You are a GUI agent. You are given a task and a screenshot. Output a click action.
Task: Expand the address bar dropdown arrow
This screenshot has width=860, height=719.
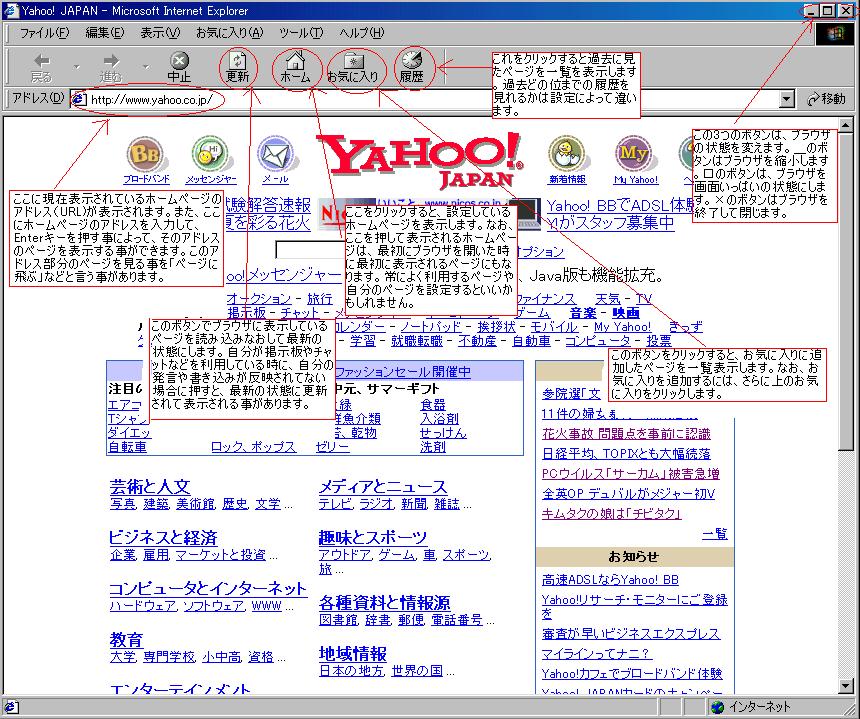[786, 99]
